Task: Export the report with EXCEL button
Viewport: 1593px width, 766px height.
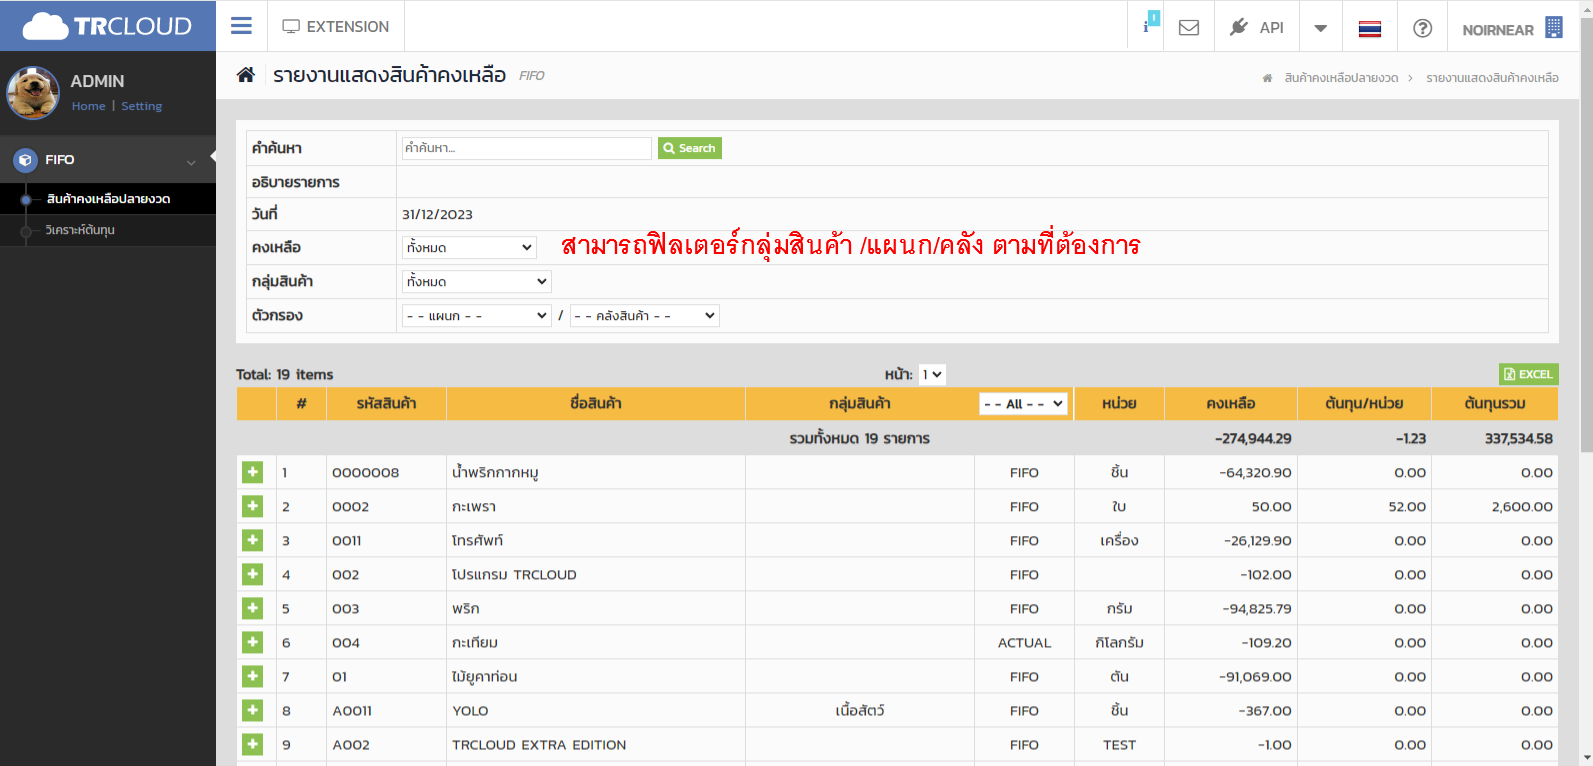Action: click(1528, 374)
